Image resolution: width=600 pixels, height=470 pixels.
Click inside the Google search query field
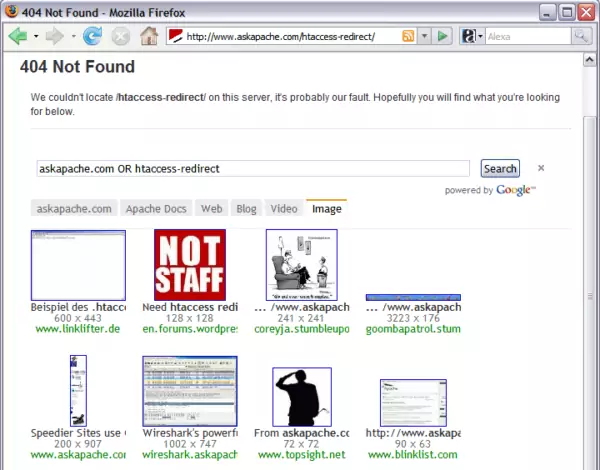tap(252, 169)
